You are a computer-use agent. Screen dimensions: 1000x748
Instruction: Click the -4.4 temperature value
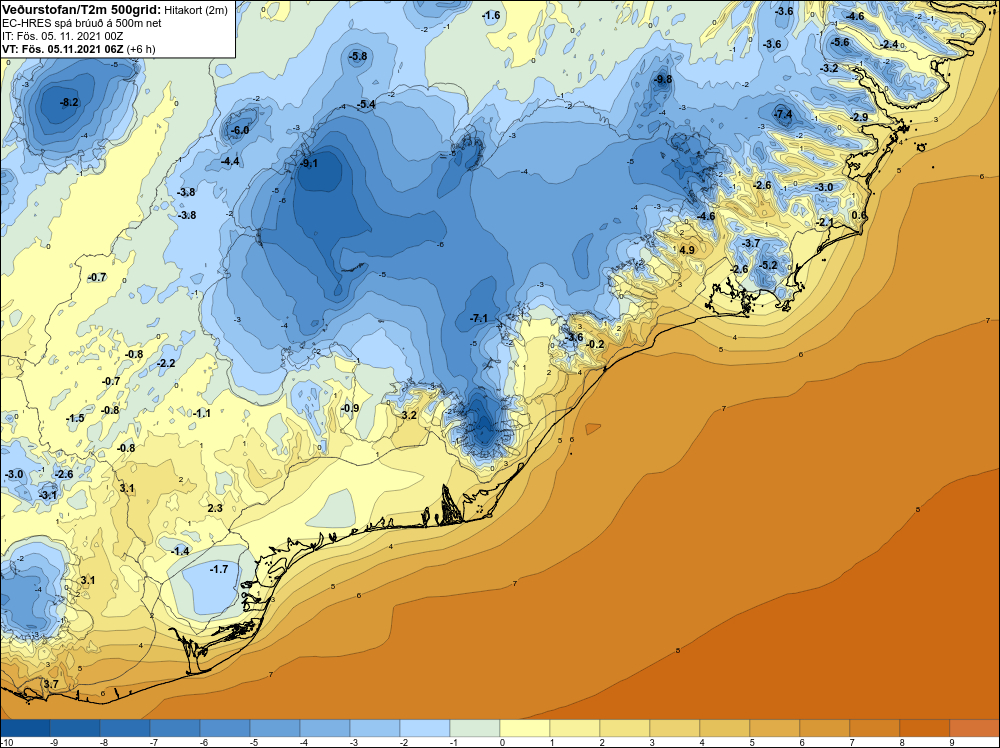(x=230, y=161)
